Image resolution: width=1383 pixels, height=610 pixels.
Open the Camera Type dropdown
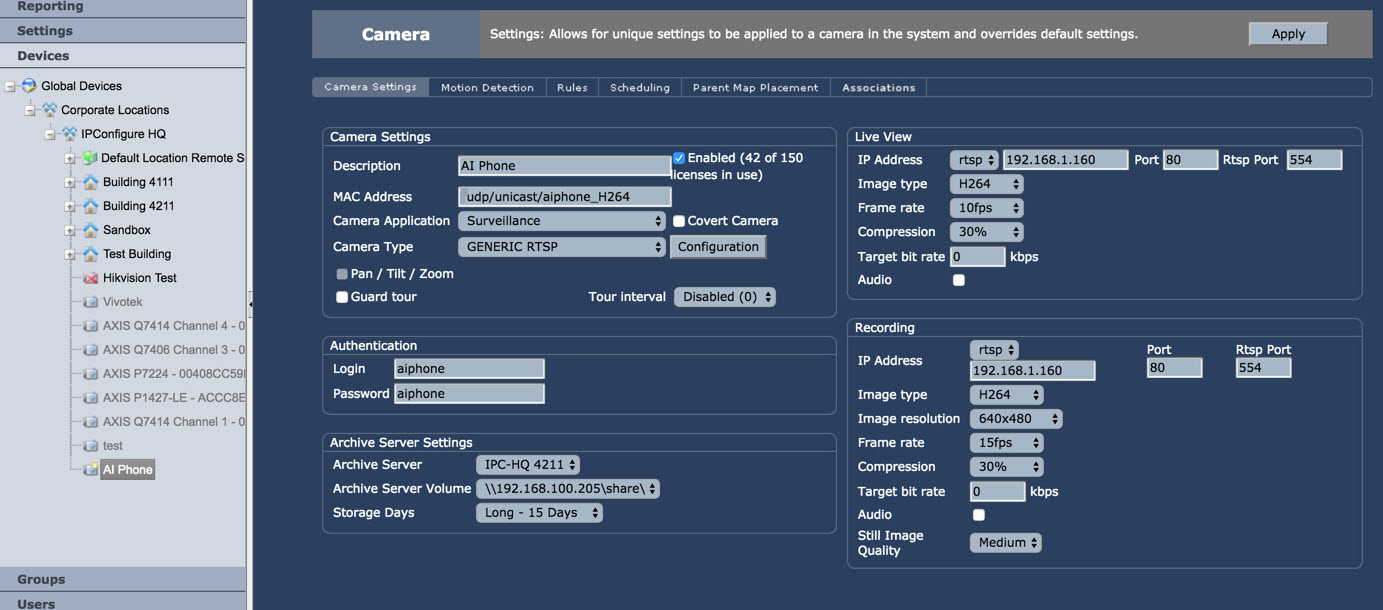coord(562,247)
